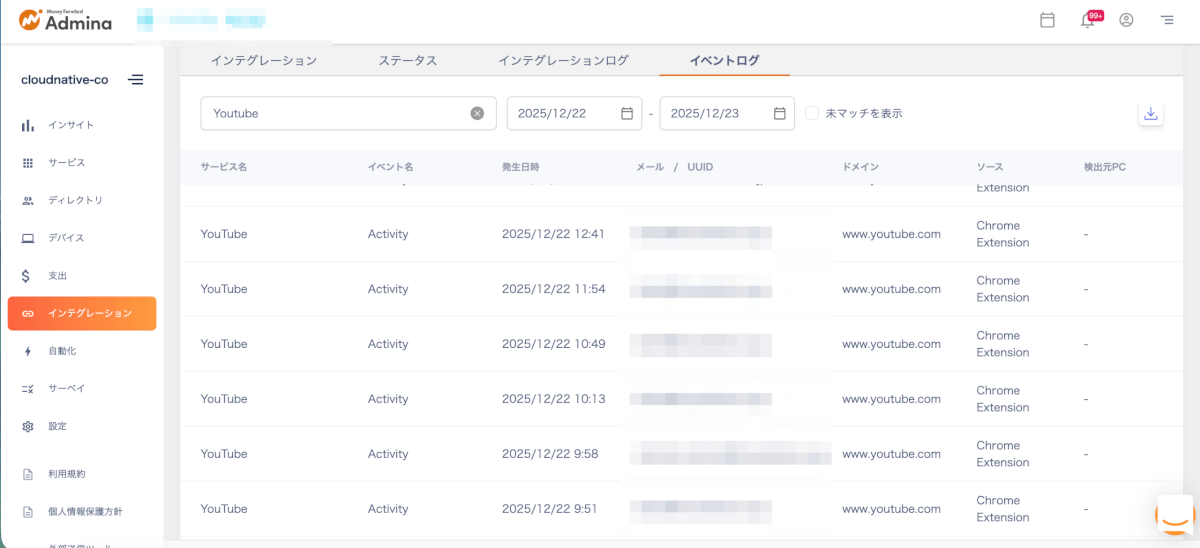This screenshot has height=548, width=1200.
Task: Open the notifications bell icon
Action: coord(1088,20)
